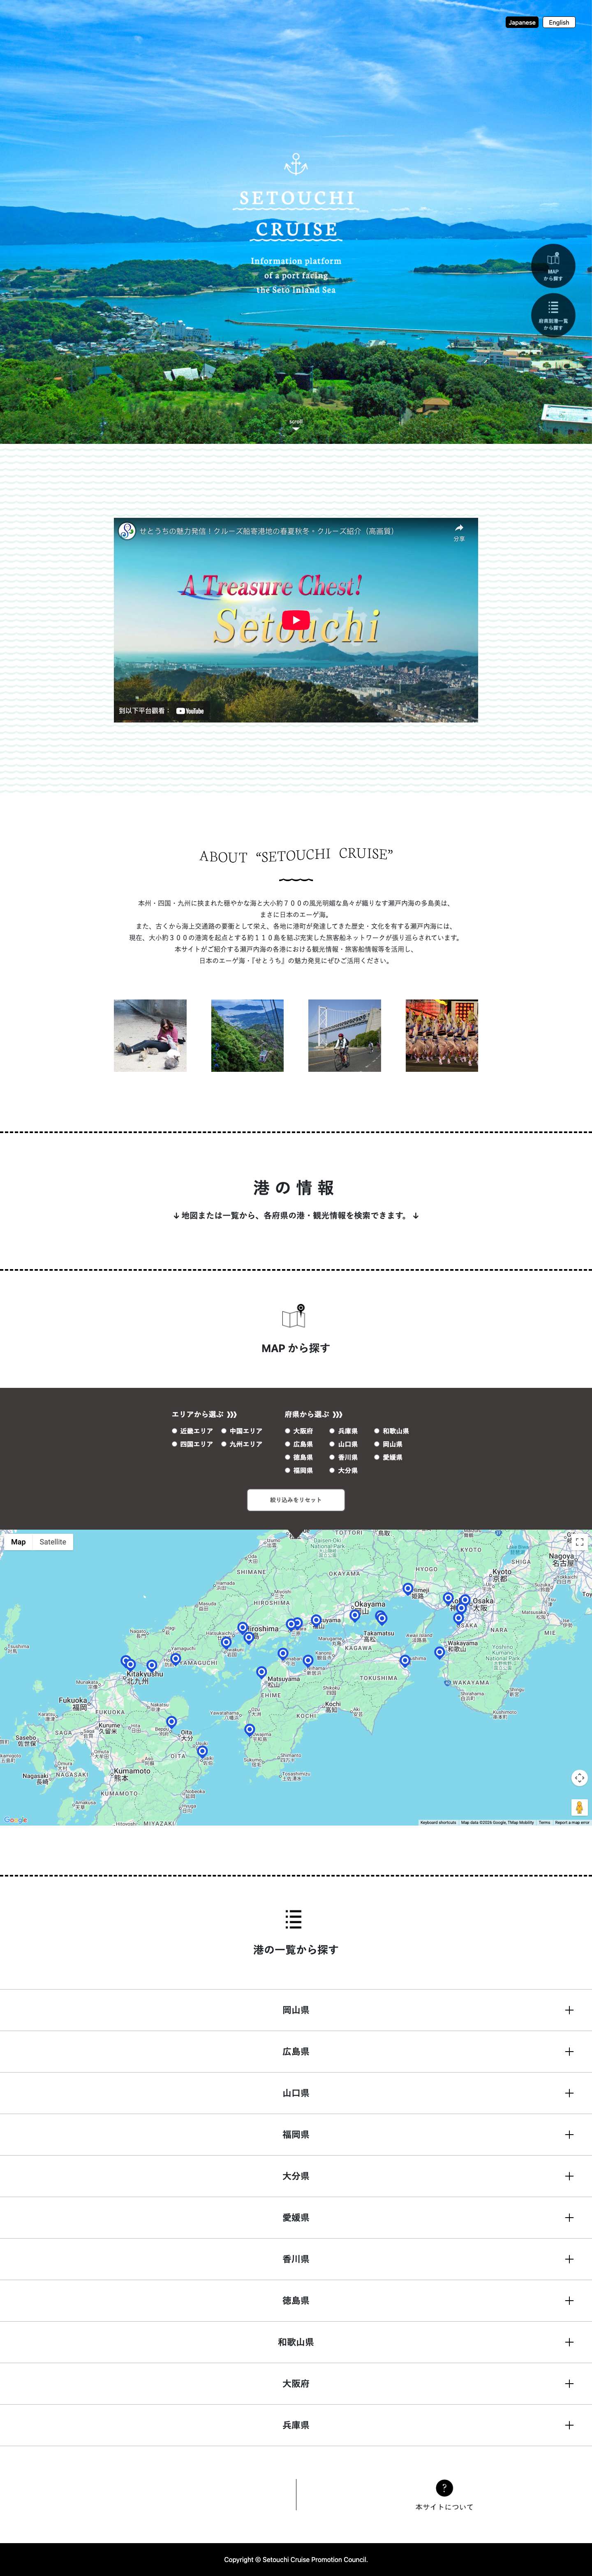Select 香川県 prefecture filter

point(344,1457)
